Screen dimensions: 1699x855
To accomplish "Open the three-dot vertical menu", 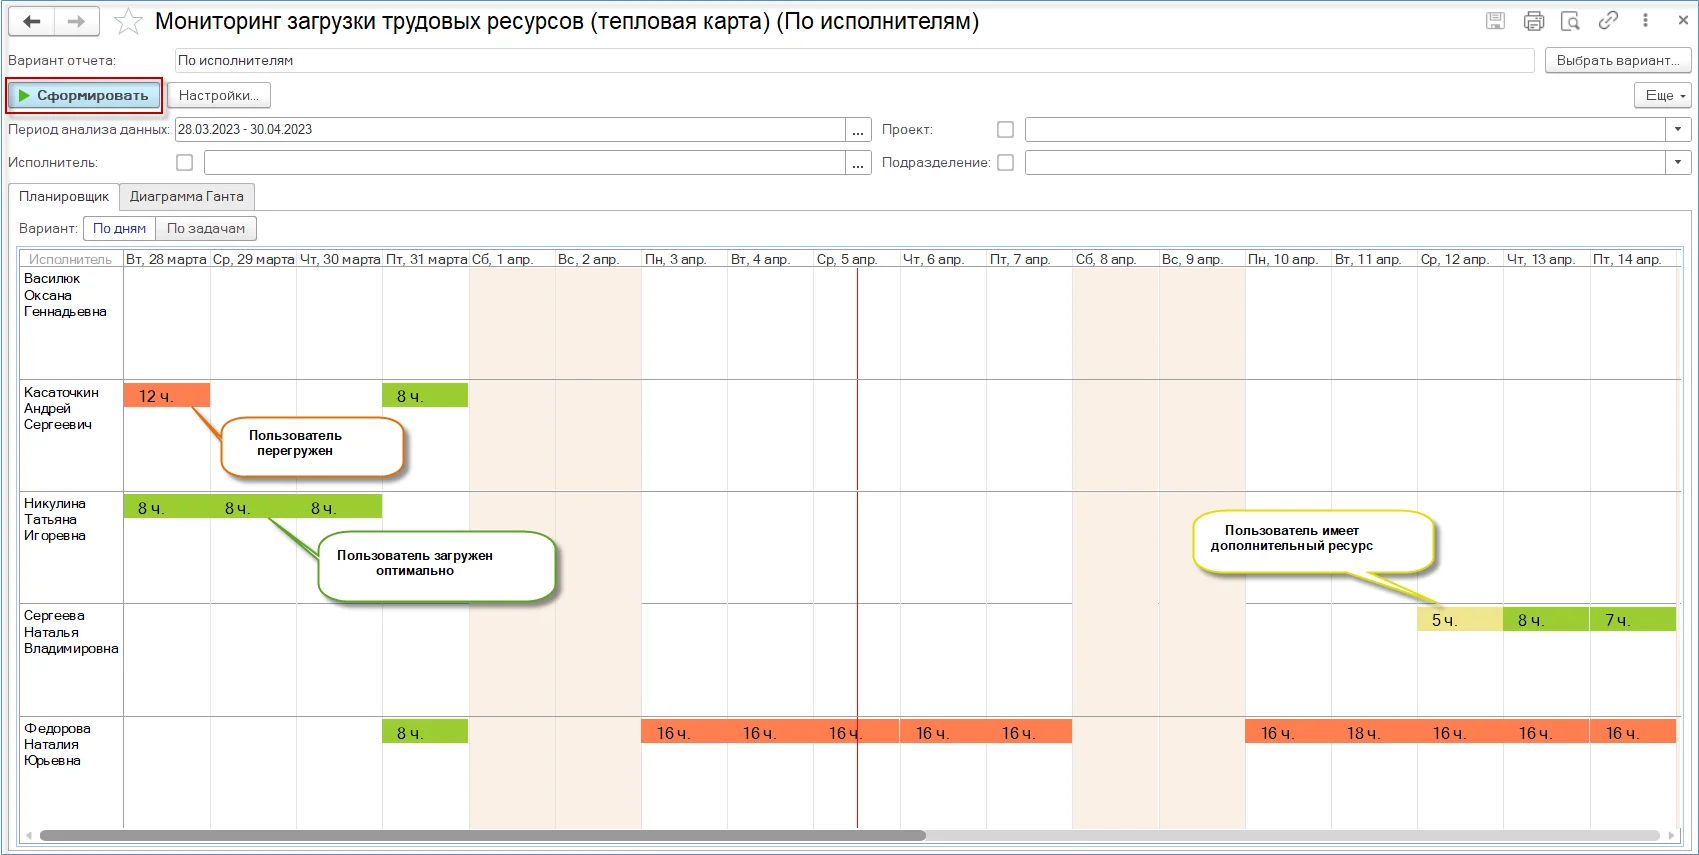I will [1645, 21].
